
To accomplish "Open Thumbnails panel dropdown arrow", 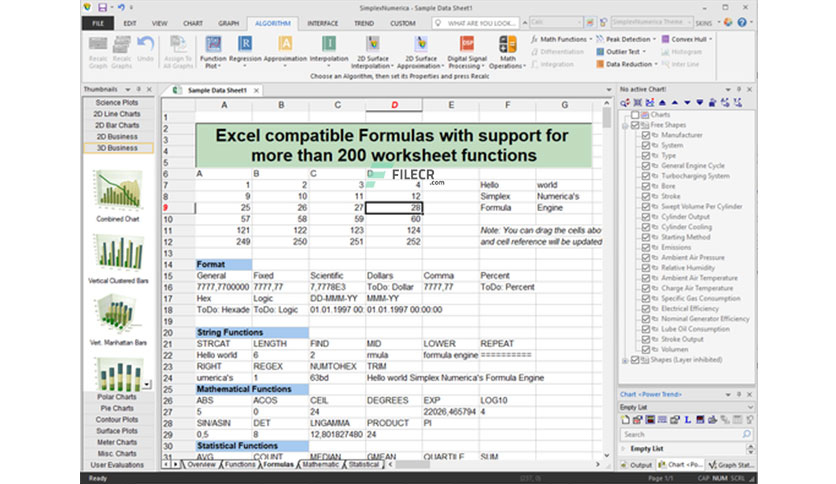I will 128,90.
